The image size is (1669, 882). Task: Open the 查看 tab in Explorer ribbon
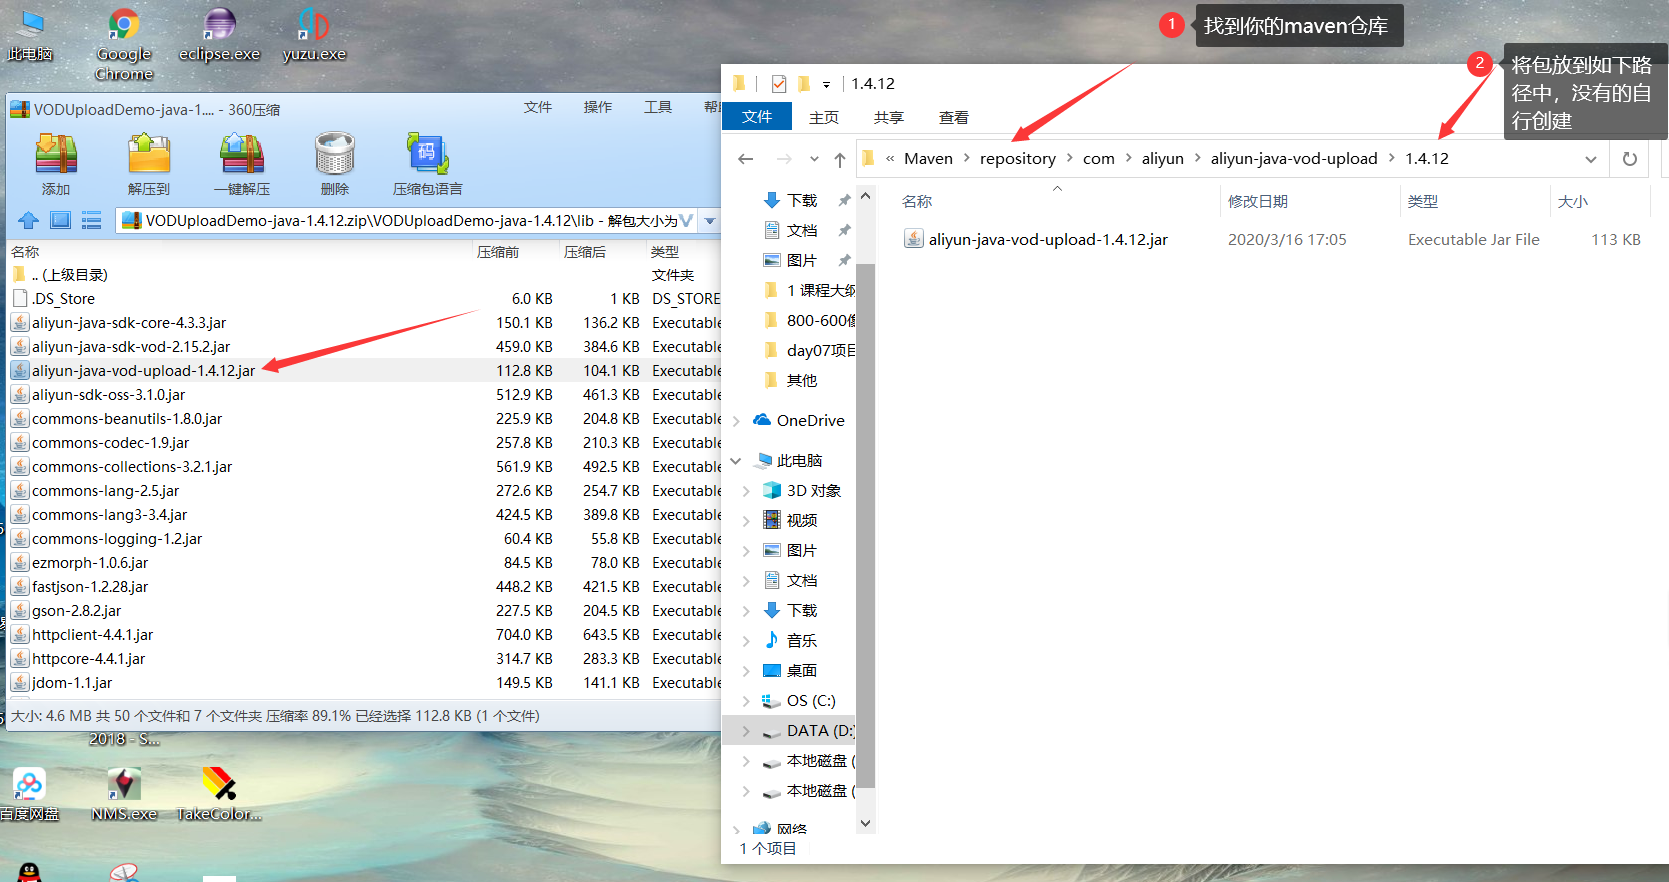[x=954, y=117]
